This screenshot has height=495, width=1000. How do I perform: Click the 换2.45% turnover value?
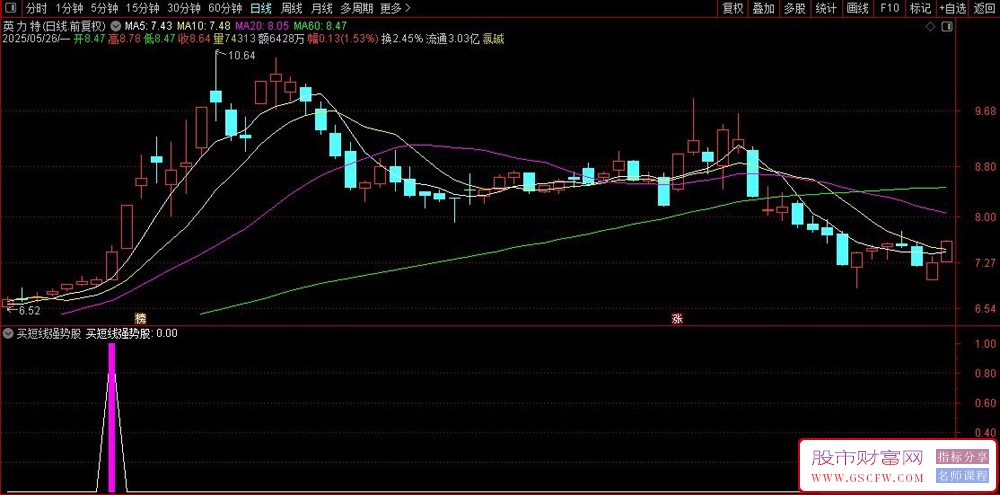[402, 39]
